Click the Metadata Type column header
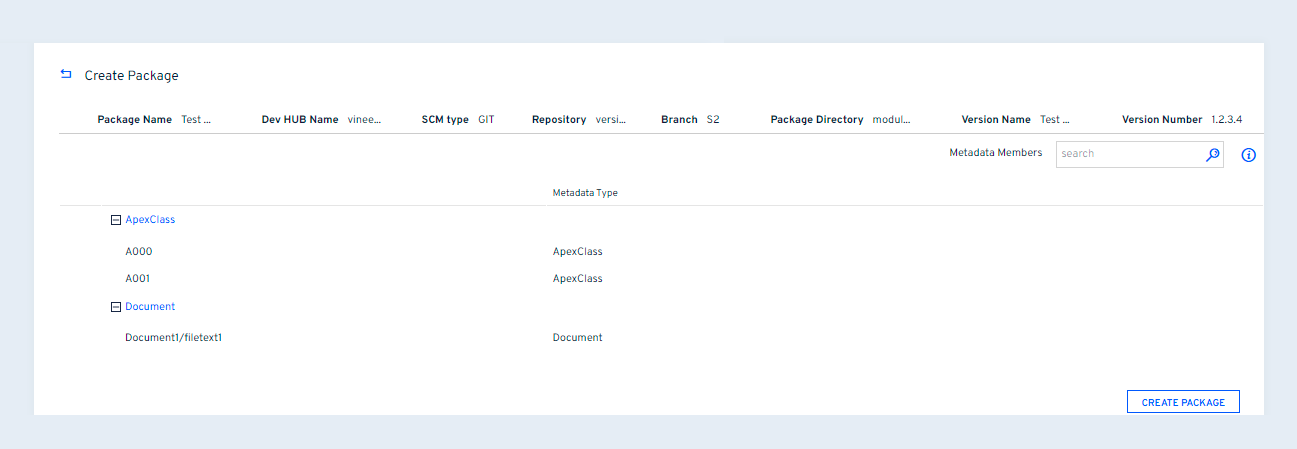Viewport: 1297px width, 449px height. [x=585, y=193]
